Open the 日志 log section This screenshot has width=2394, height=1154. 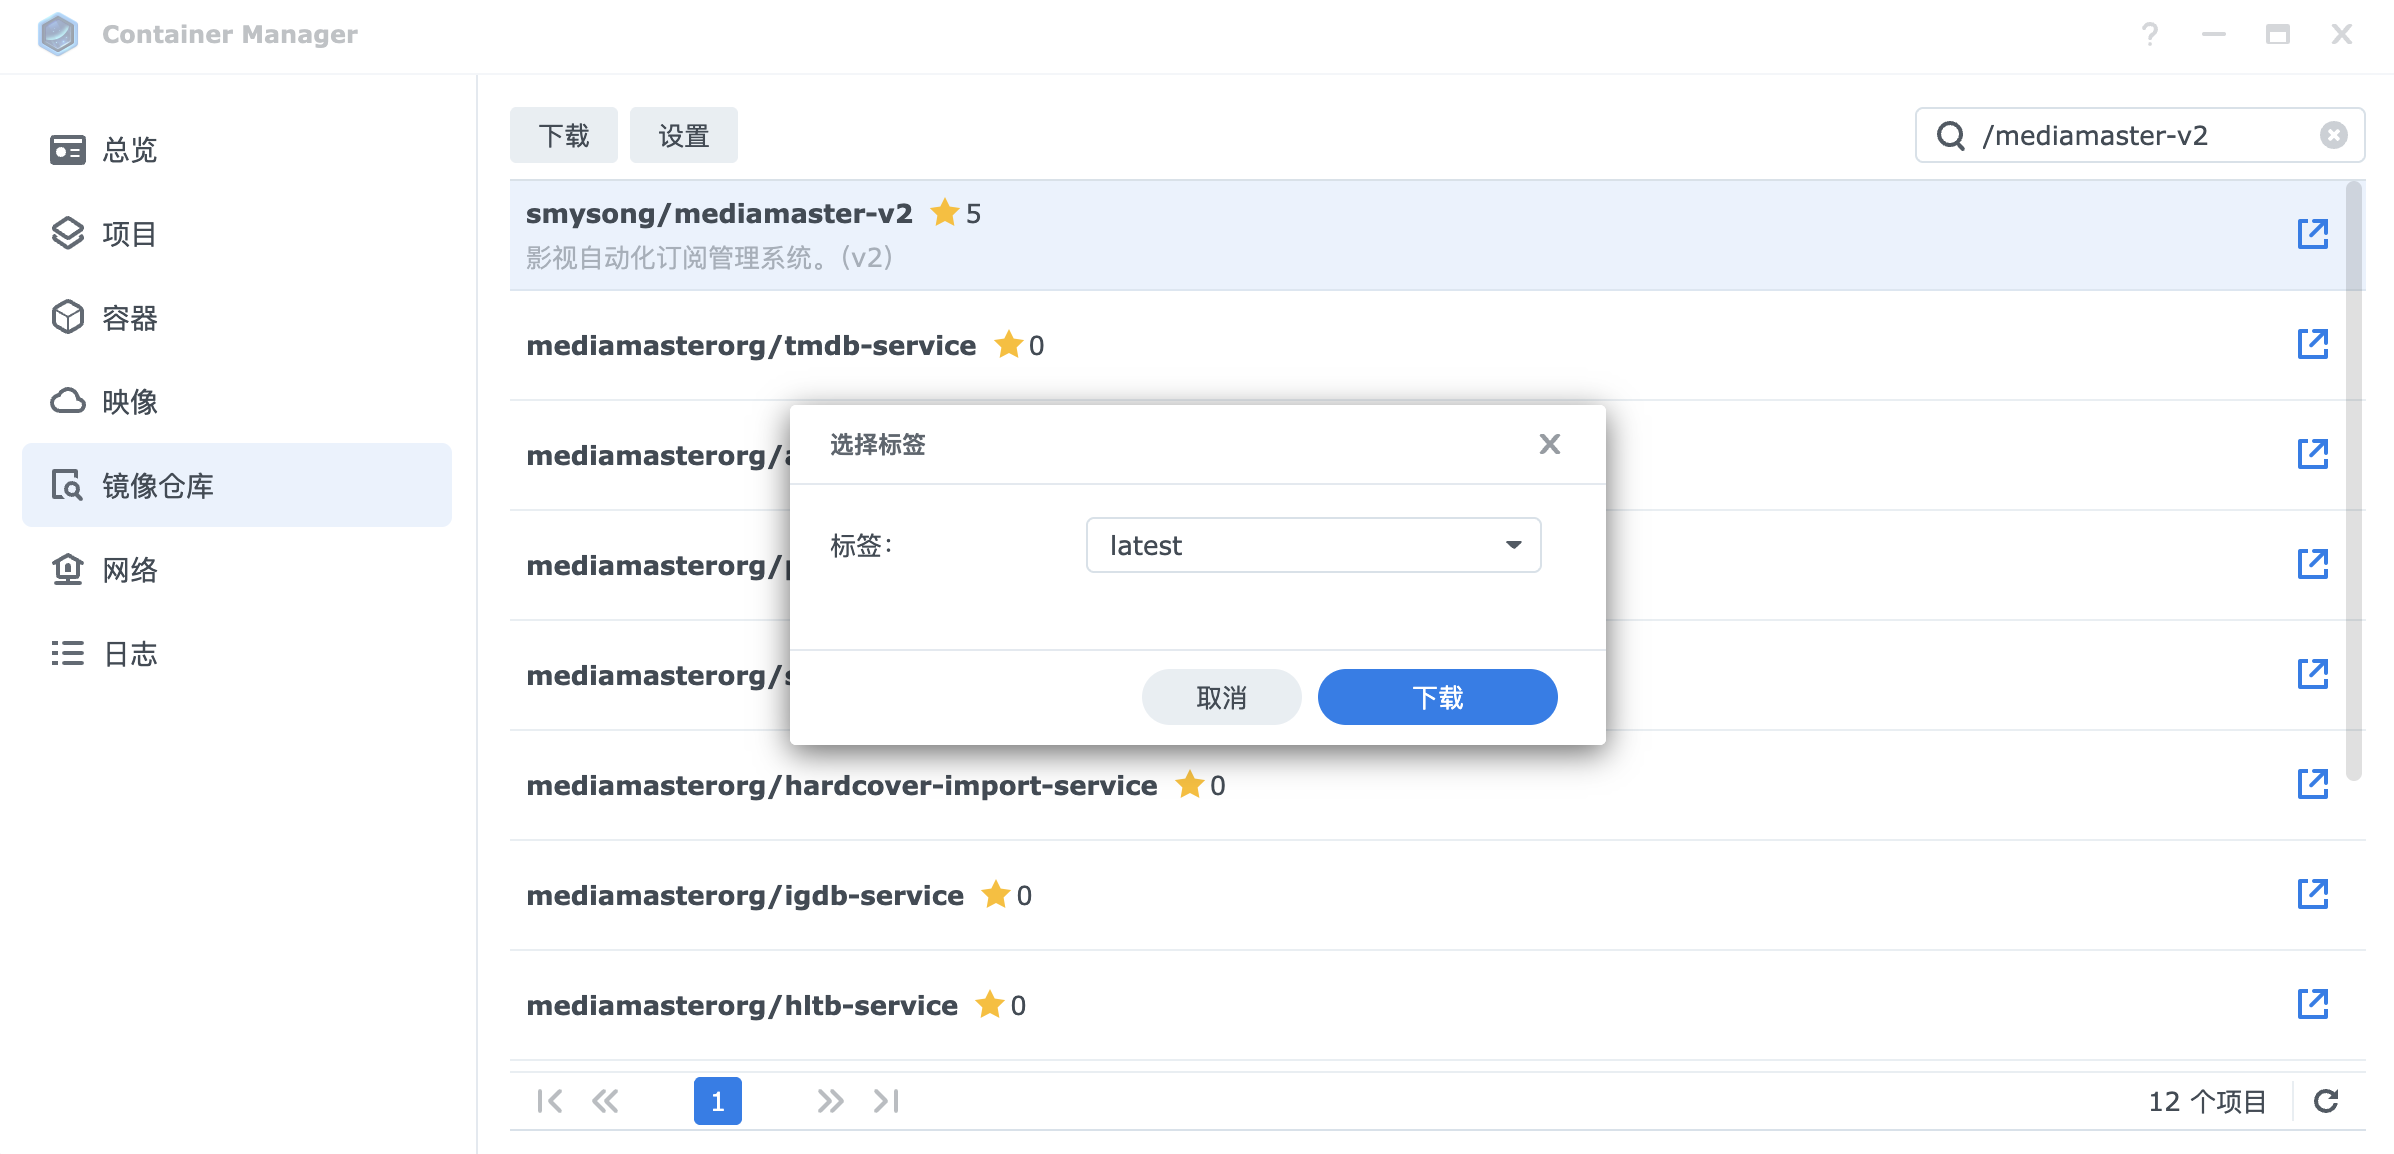pos(130,654)
